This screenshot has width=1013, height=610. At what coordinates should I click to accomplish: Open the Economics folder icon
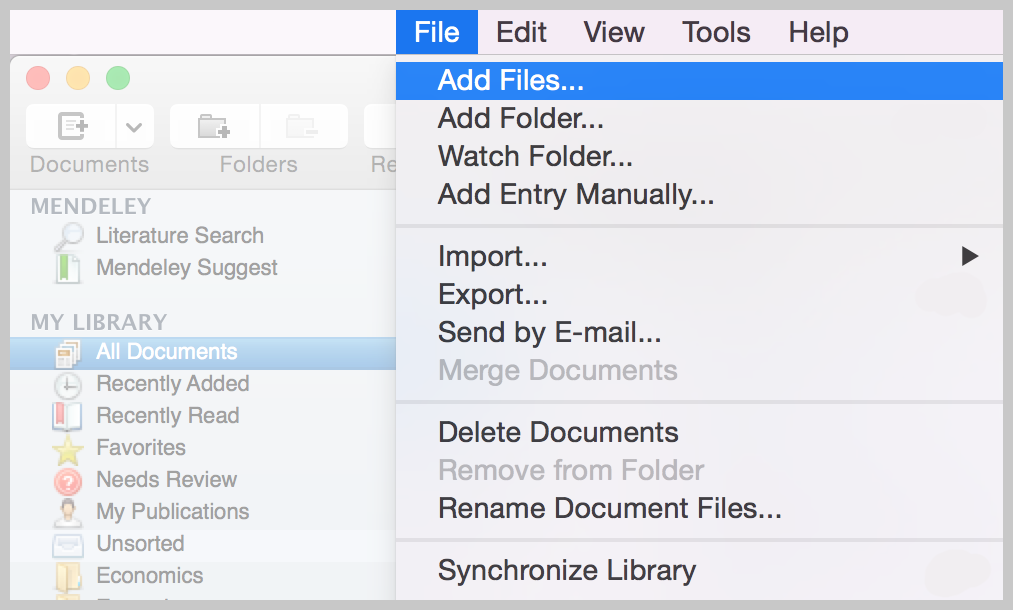pyautogui.click(x=68, y=576)
